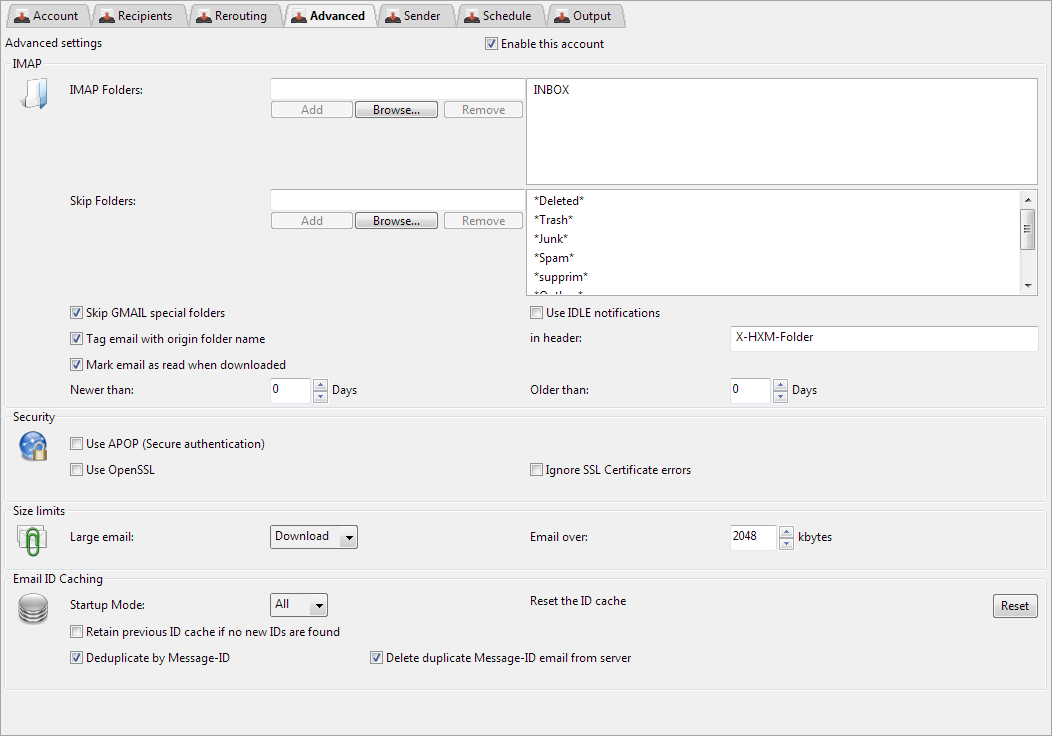
Task: Browse for IMAP Folders
Action: coord(396,110)
